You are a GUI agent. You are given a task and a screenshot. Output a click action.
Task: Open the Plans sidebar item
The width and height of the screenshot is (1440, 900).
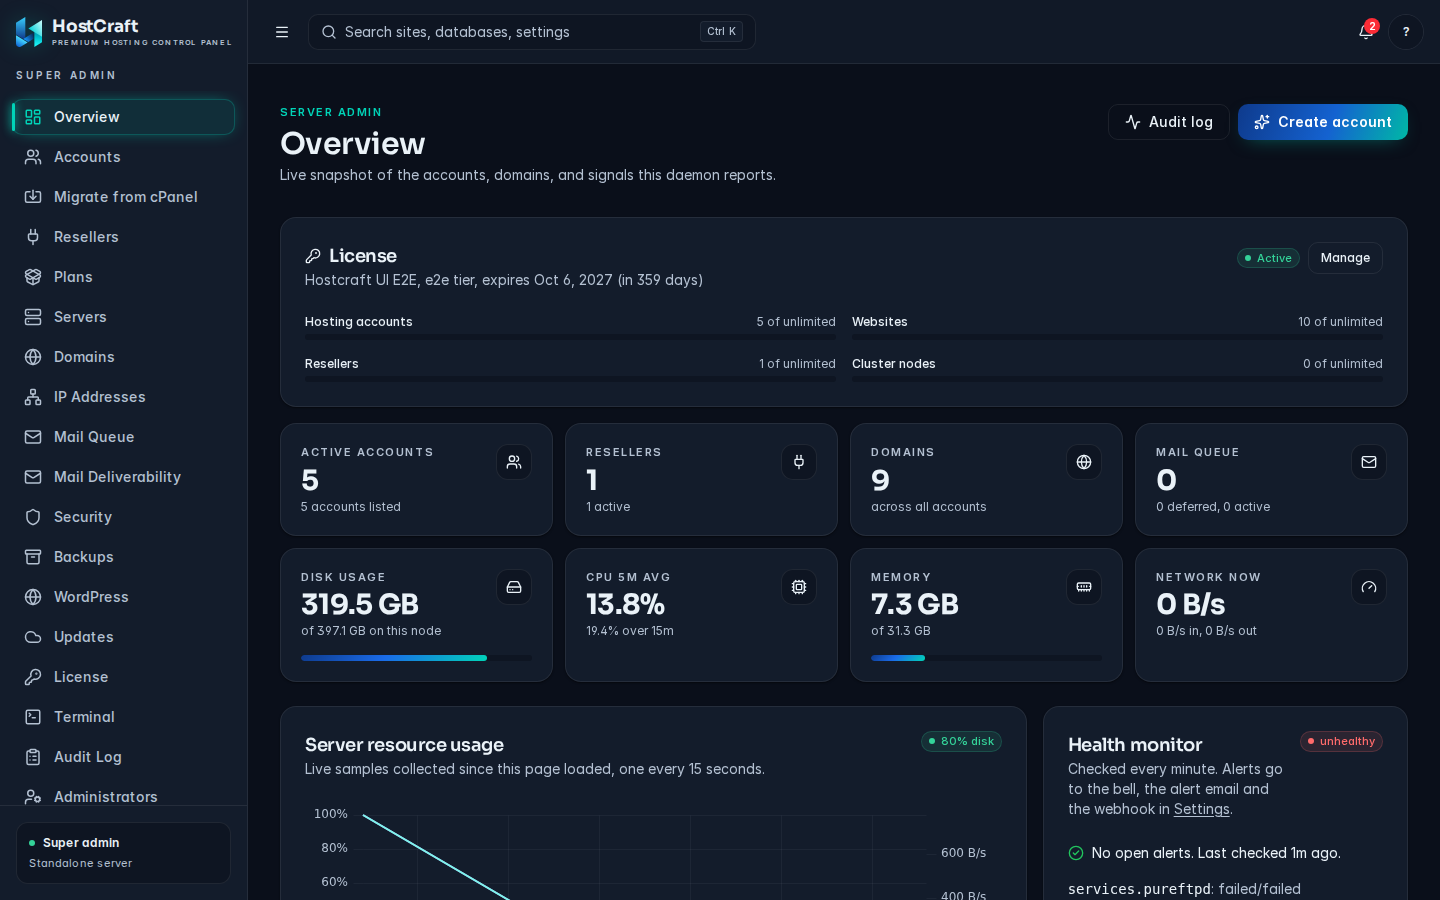pyautogui.click(x=123, y=277)
